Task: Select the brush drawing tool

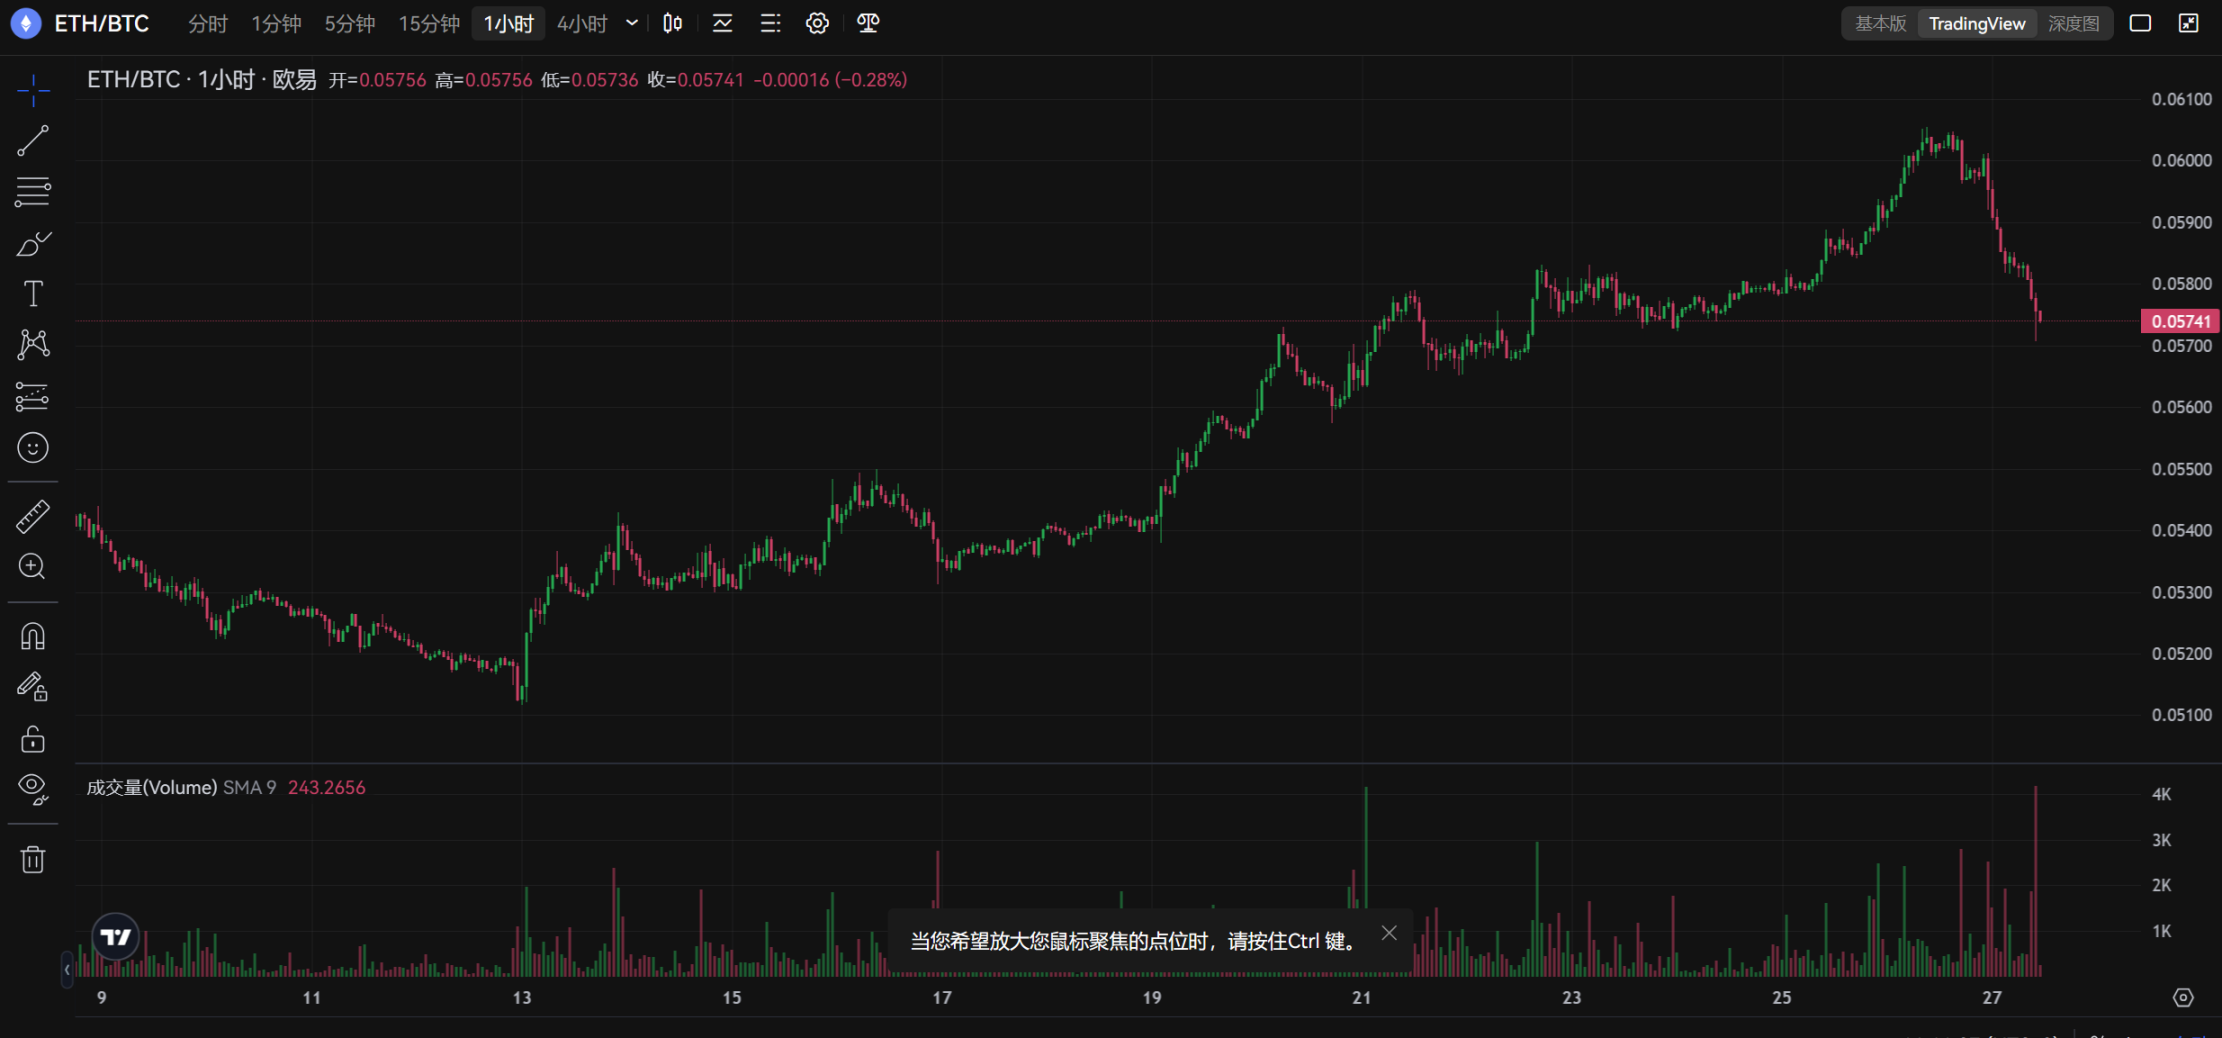Action: pos(32,244)
